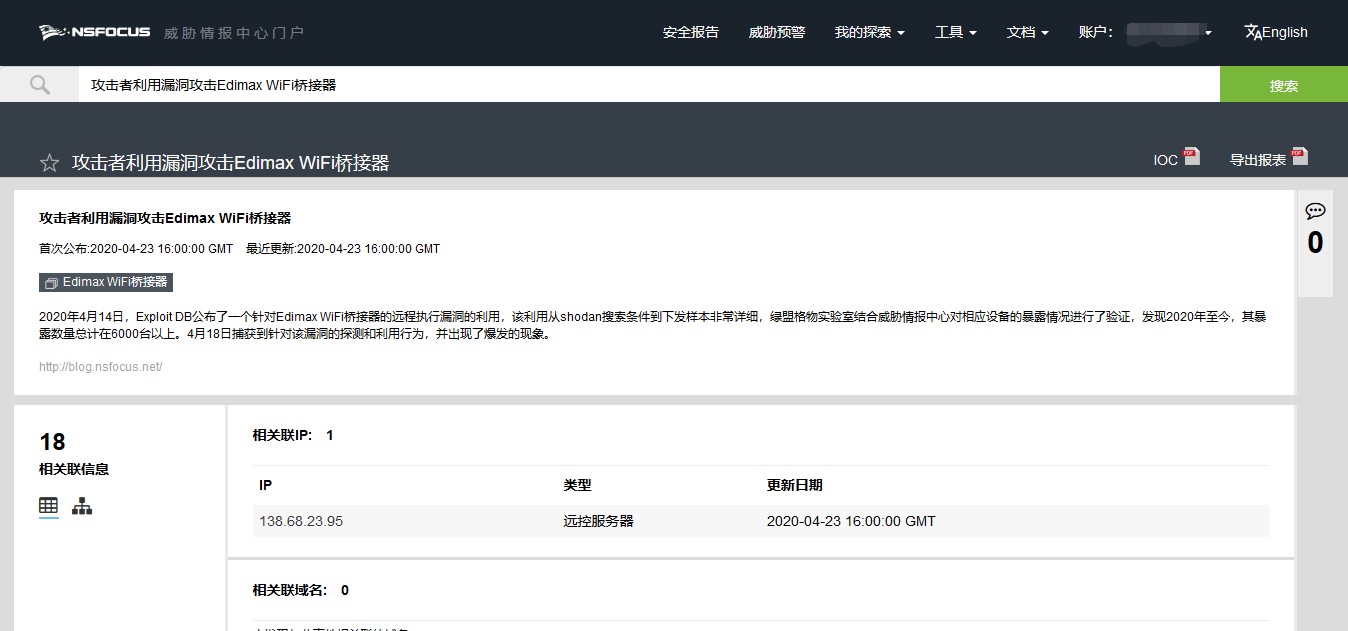The image size is (1348, 631).
Task: Click the 导出报表 PDF icon
Action: click(1298, 157)
